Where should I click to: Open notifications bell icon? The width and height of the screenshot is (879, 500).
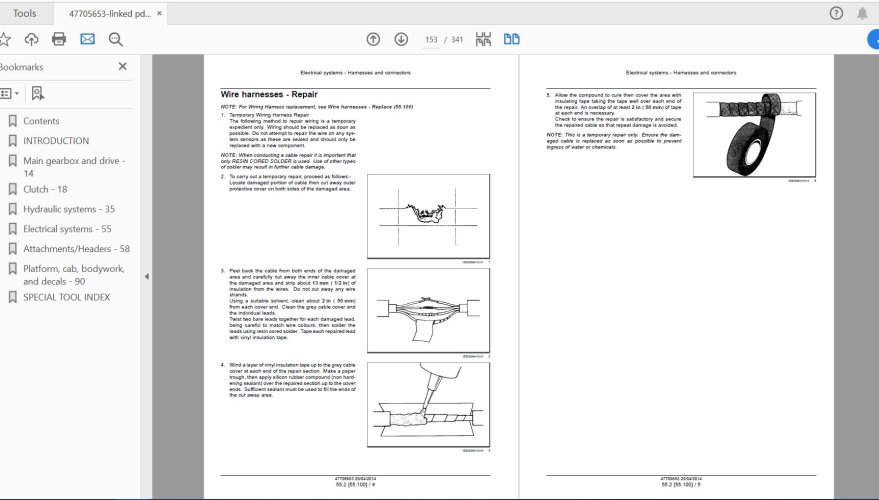click(863, 13)
